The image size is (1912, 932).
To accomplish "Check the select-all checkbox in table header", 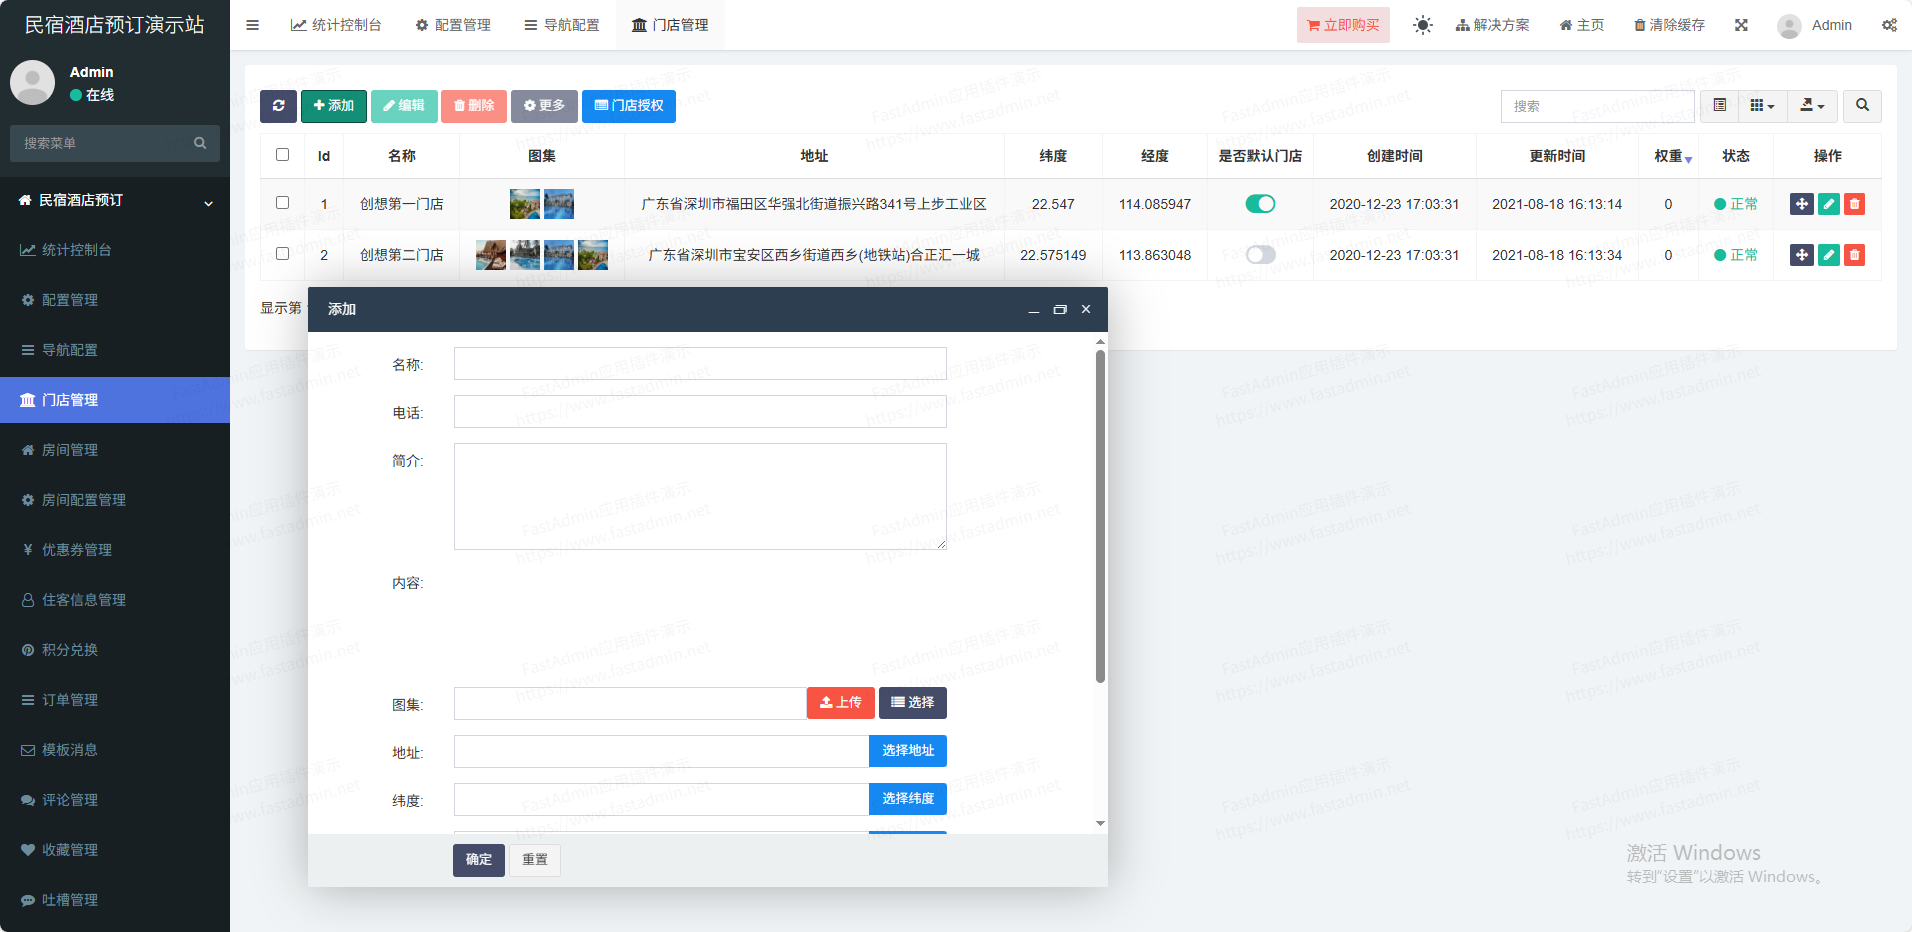I will click(282, 155).
